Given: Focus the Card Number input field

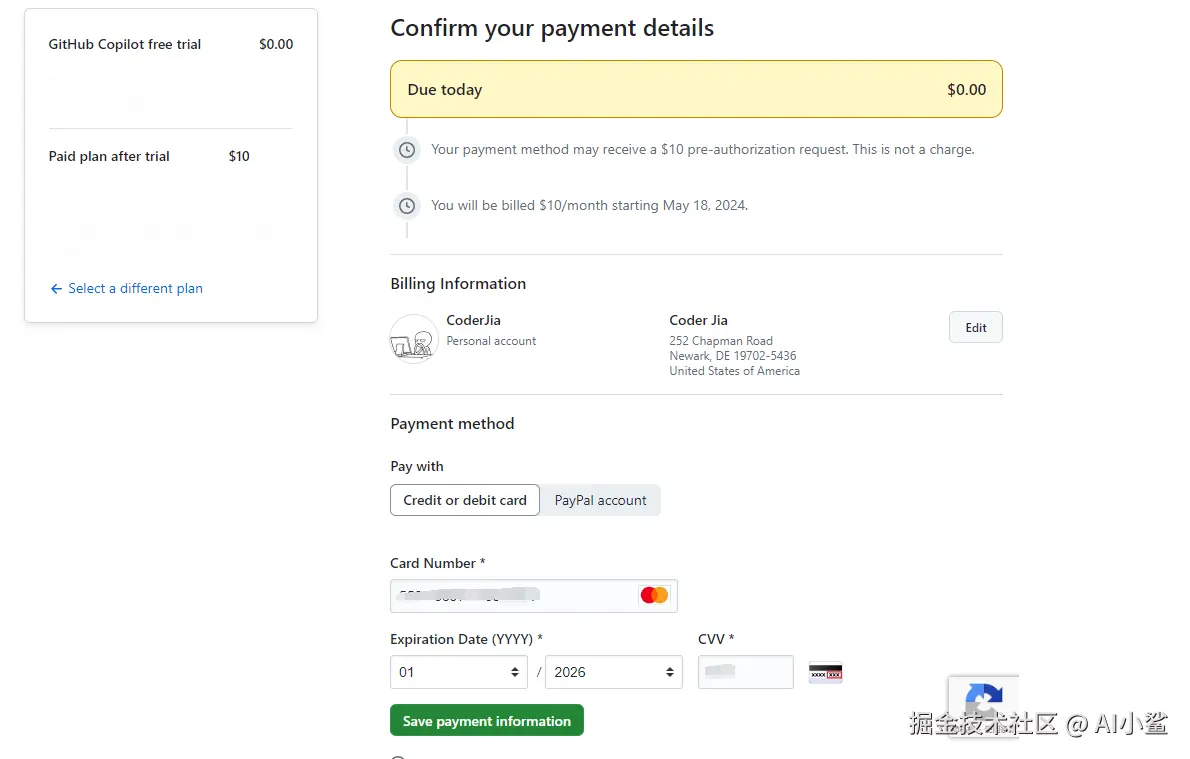Looking at the screenshot, I should click(510, 596).
